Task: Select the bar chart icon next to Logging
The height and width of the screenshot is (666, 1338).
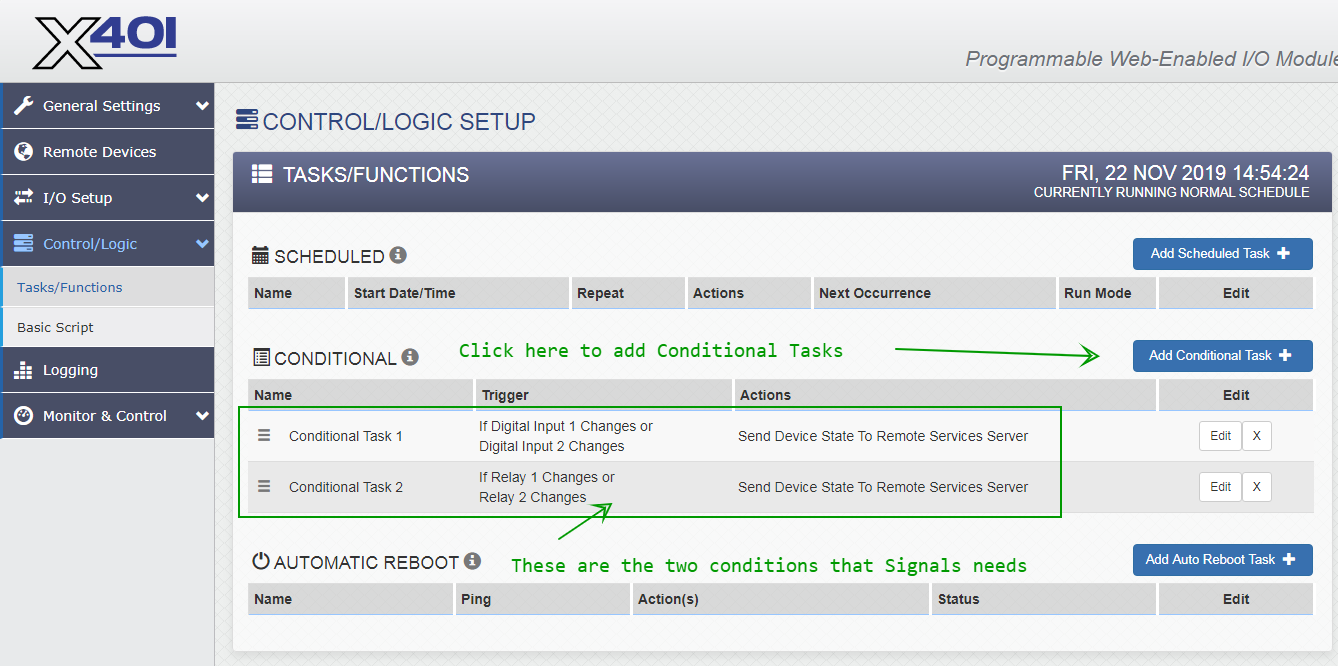Action: point(22,370)
